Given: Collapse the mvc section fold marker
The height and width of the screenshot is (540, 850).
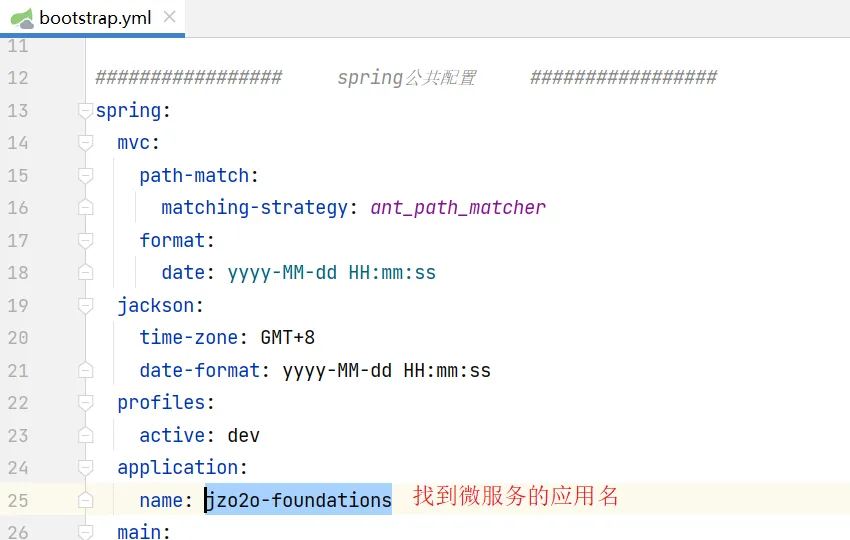Looking at the screenshot, I should point(85,143).
